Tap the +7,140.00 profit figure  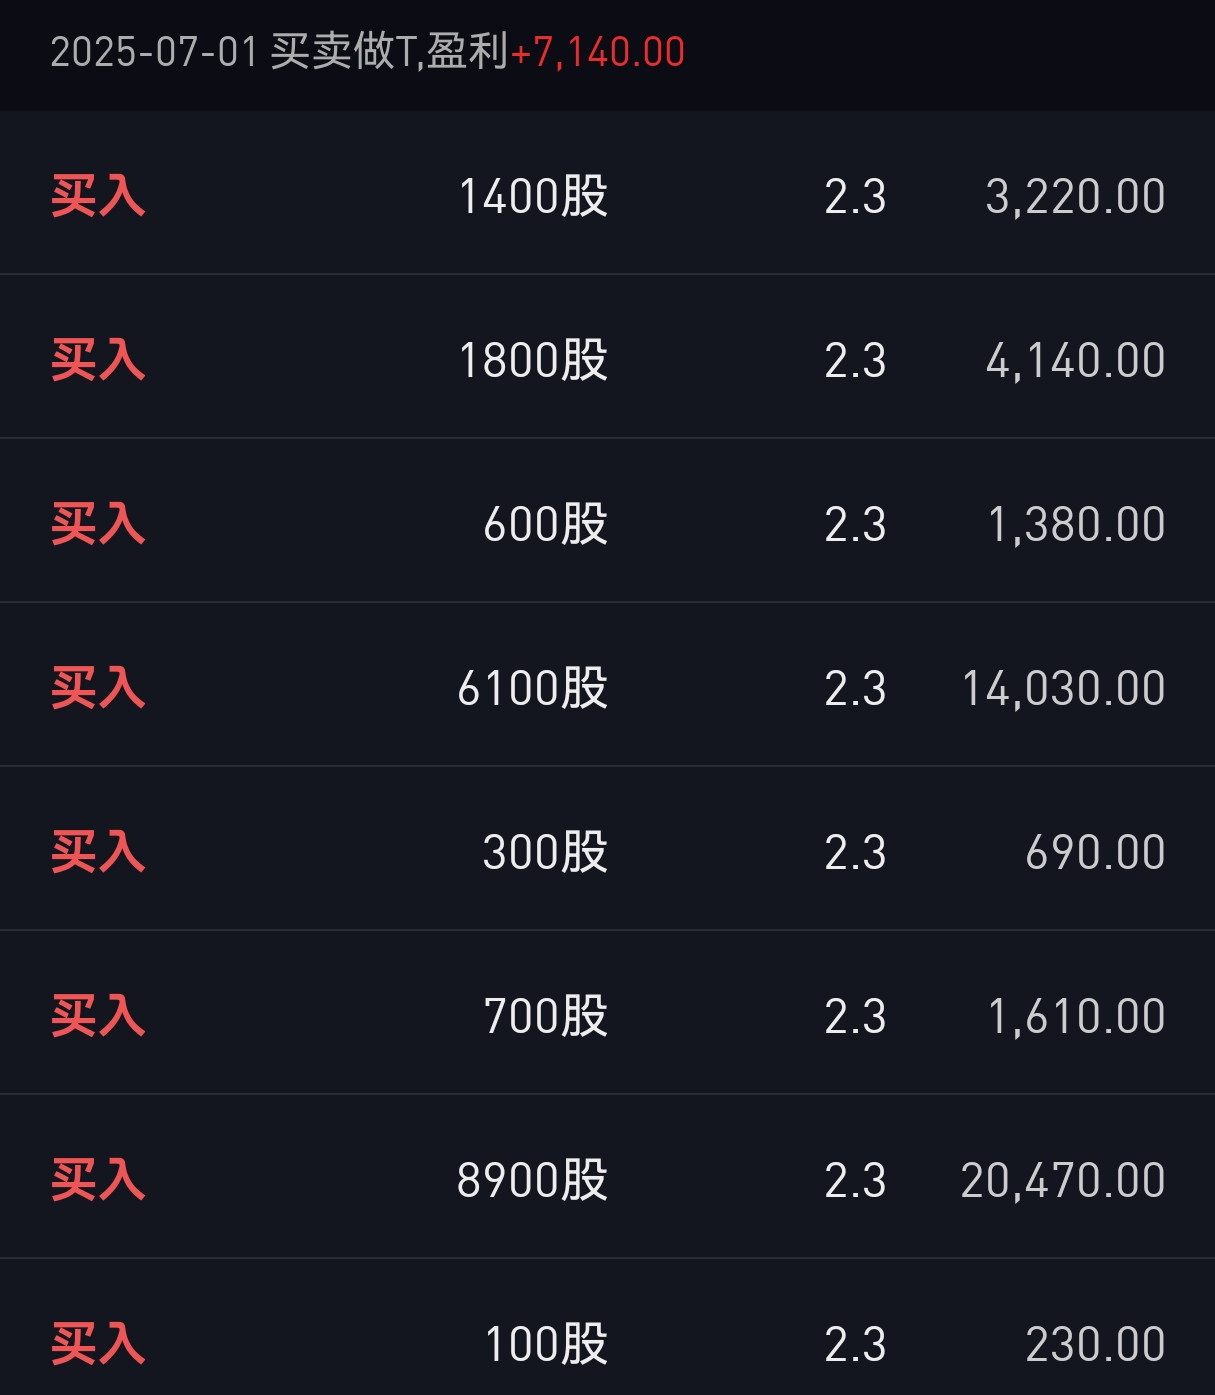pyautogui.click(x=598, y=52)
